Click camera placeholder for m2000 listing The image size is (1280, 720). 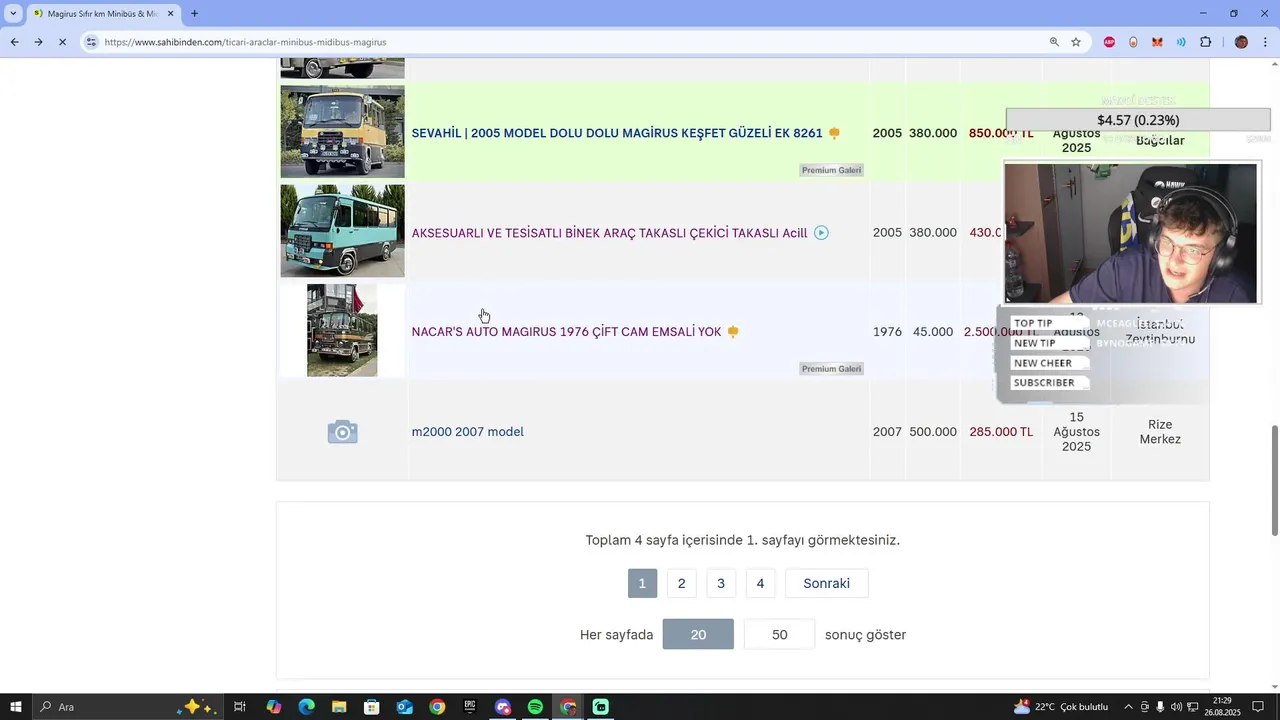(x=342, y=432)
